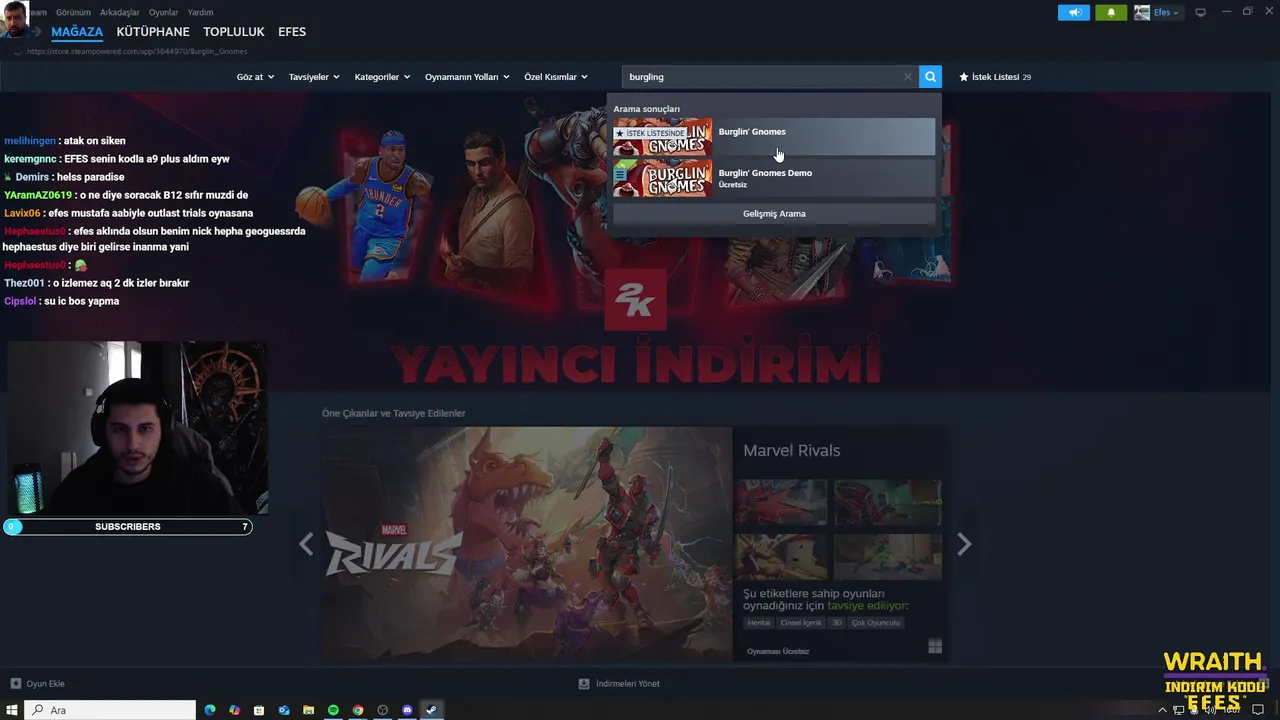Open File Explorer from taskbar
This screenshot has width=1280, height=720.
[309, 710]
